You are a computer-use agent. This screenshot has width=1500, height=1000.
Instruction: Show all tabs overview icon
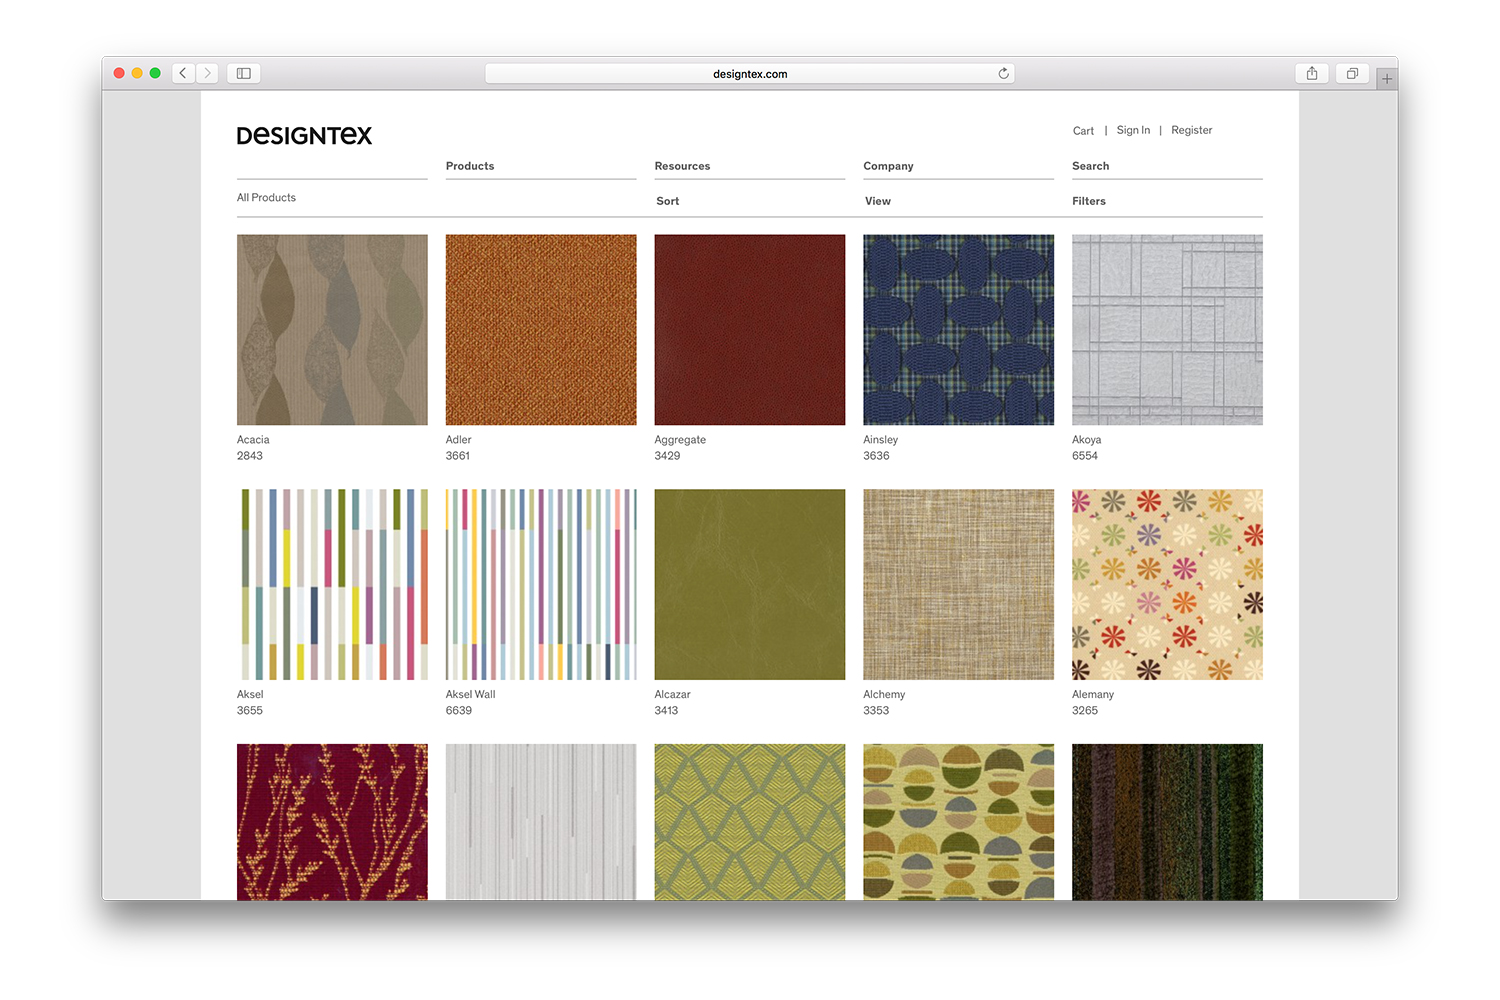pyautogui.click(x=1352, y=73)
